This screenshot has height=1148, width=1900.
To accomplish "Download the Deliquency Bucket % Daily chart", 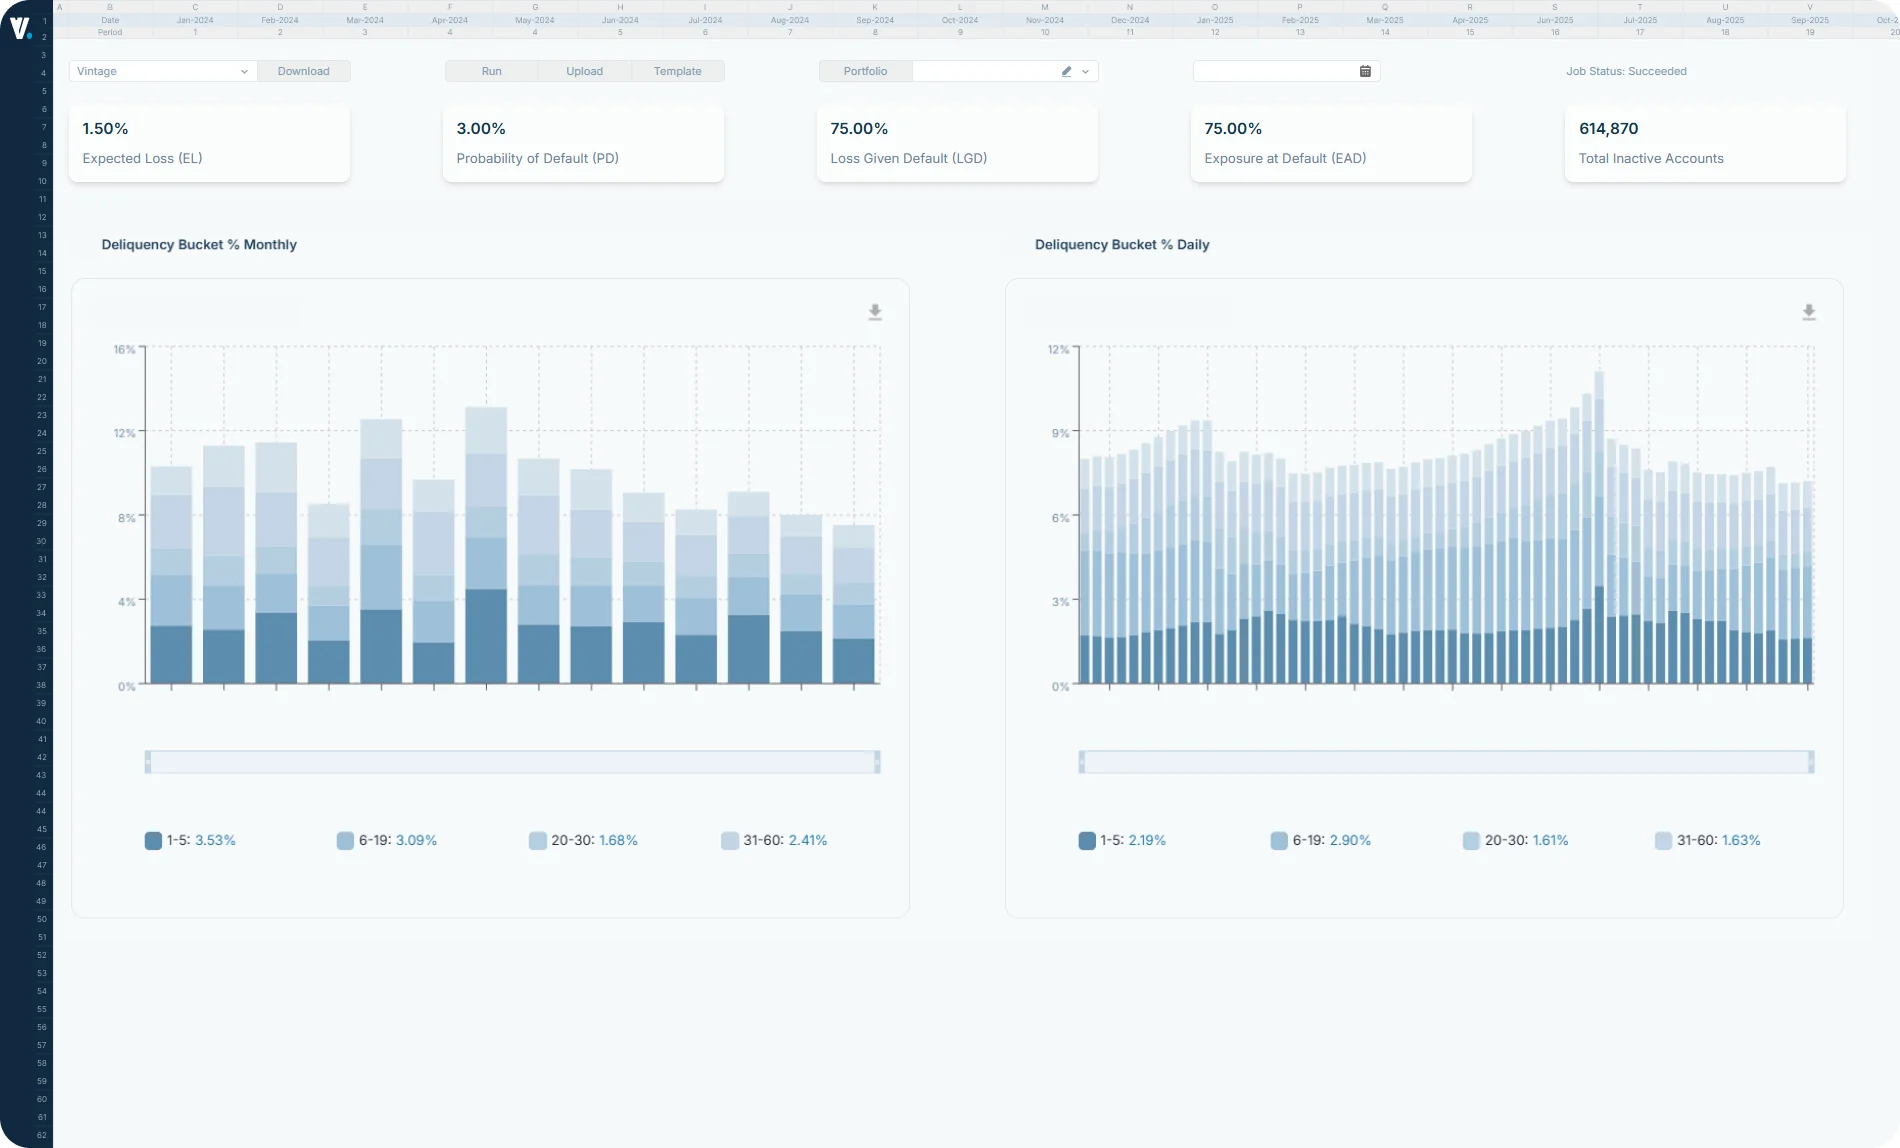I will pyautogui.click(x=1809, y=312).
